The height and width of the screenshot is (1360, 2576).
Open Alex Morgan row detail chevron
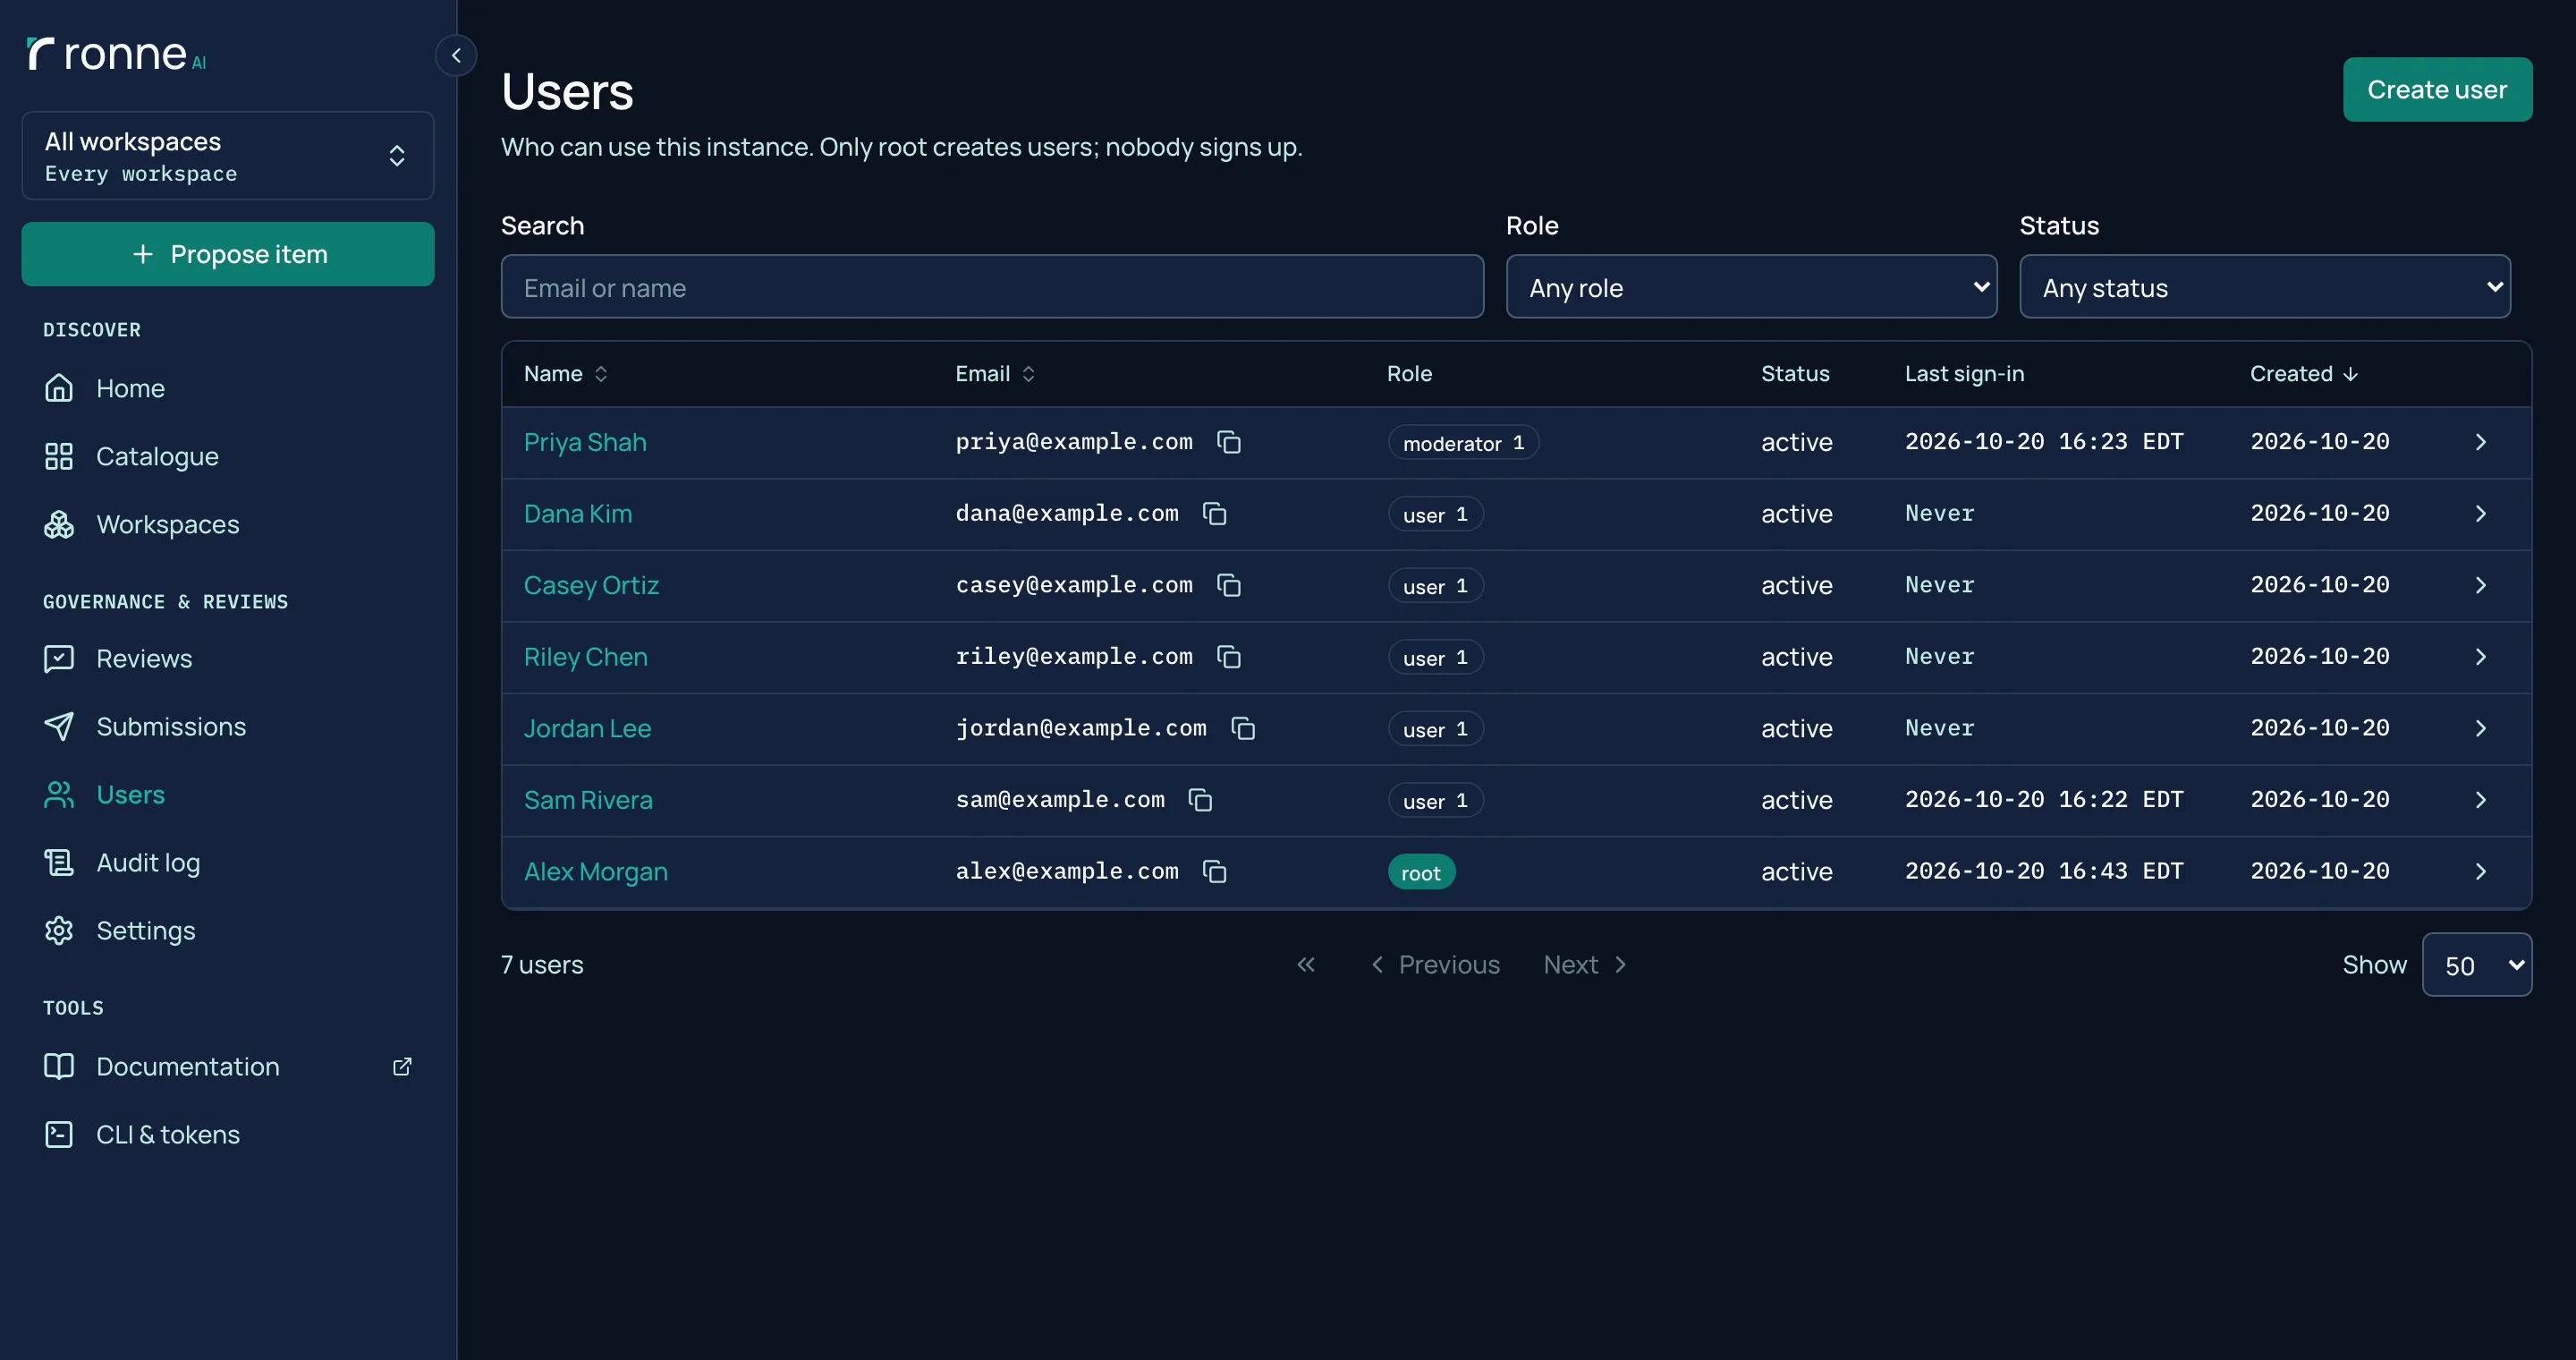(2480, 871)
